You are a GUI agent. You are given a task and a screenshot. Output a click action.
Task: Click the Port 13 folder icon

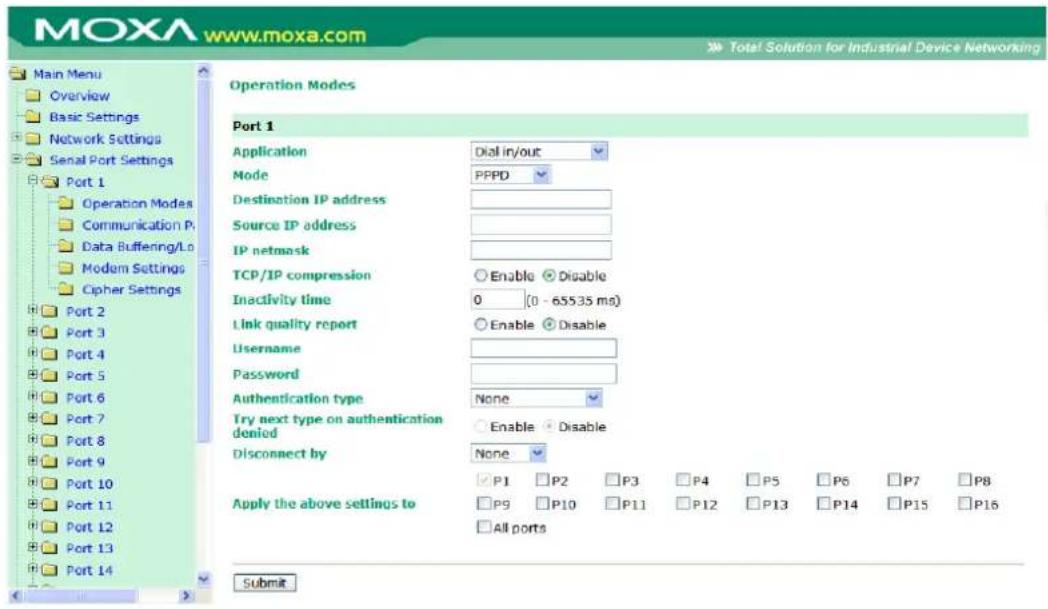[x=50, y=548]
